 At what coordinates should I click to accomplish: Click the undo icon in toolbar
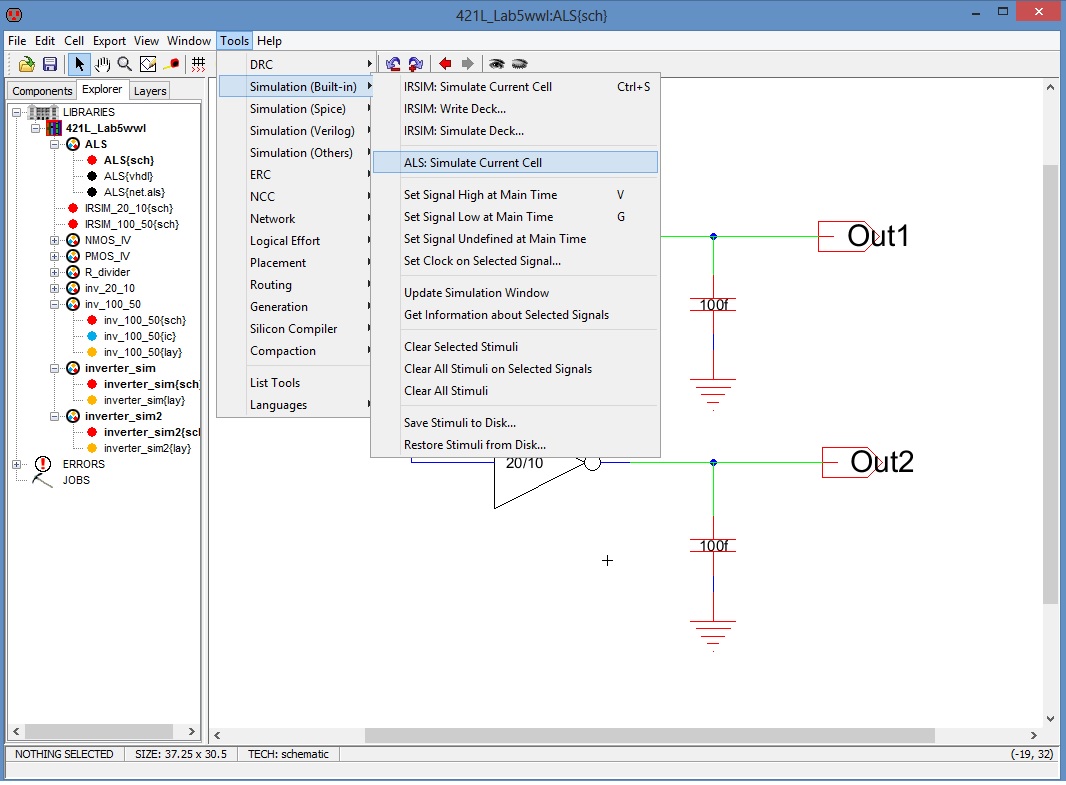pos(393,64)
